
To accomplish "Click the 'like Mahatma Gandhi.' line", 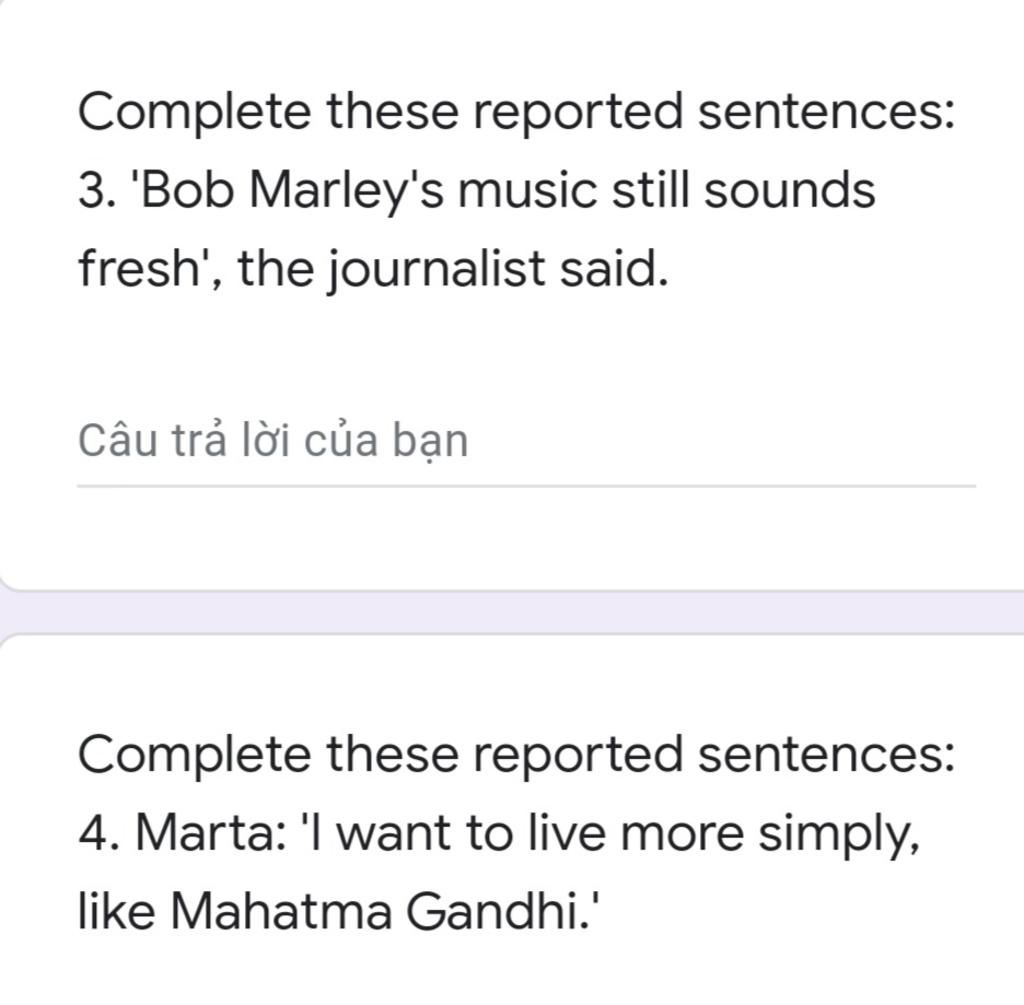I will 338,911.
